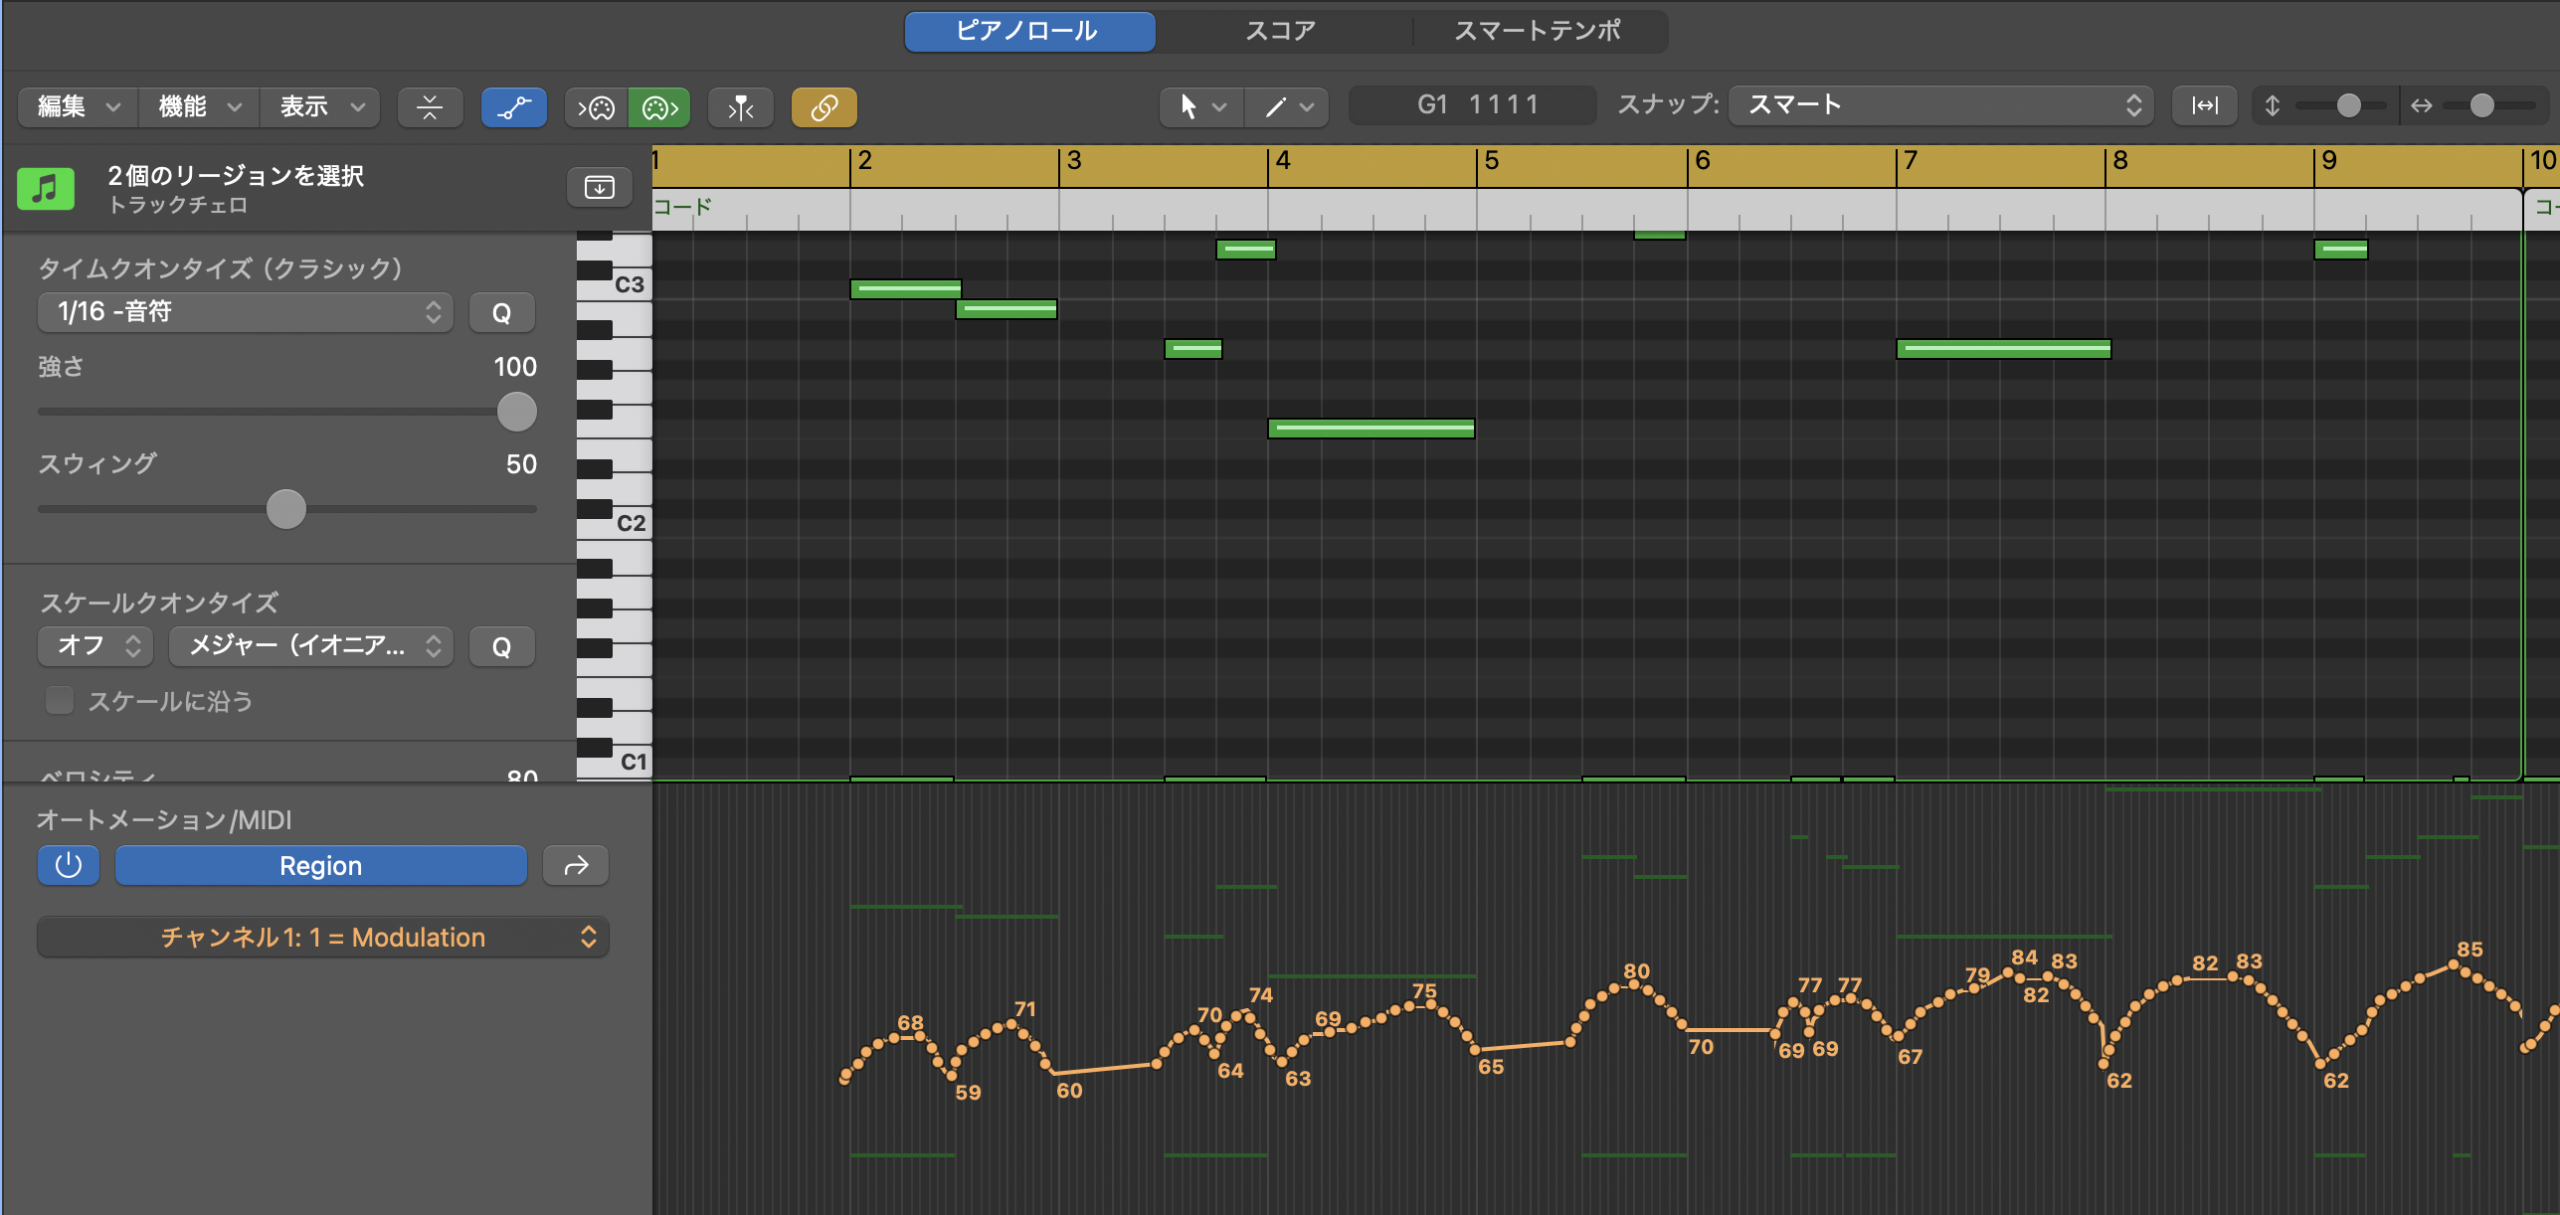Switch to the ピアノロール tab
2560x1215 pixels.
pos(1030,31)
